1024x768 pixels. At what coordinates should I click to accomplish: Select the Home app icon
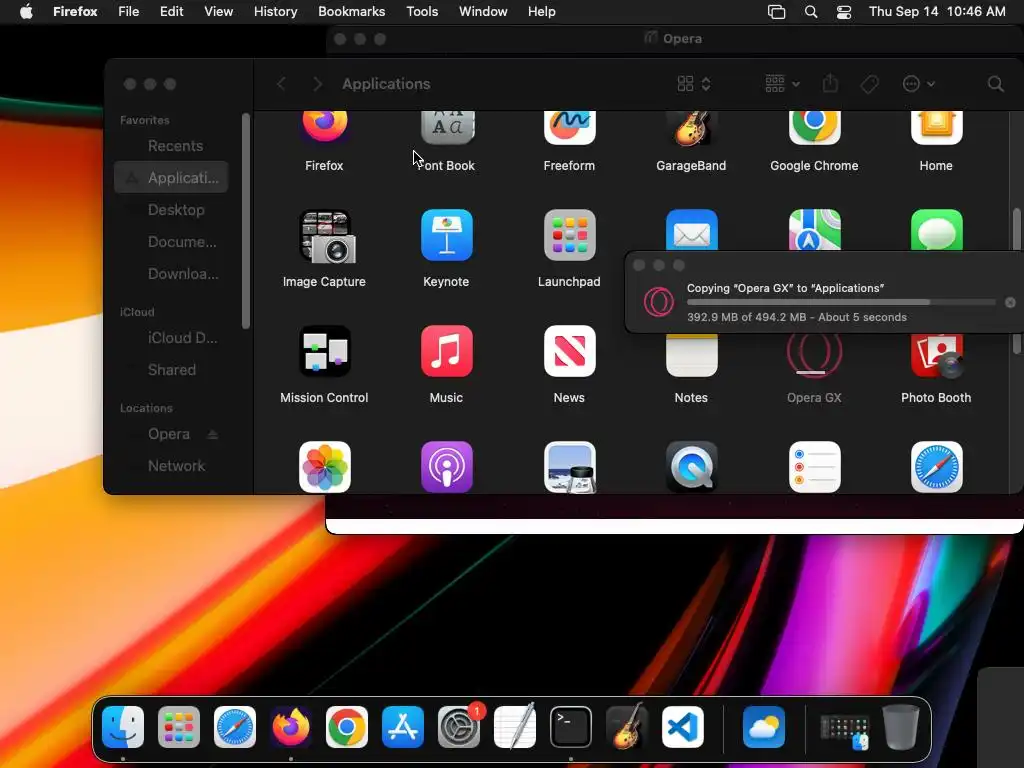point(936,128)
